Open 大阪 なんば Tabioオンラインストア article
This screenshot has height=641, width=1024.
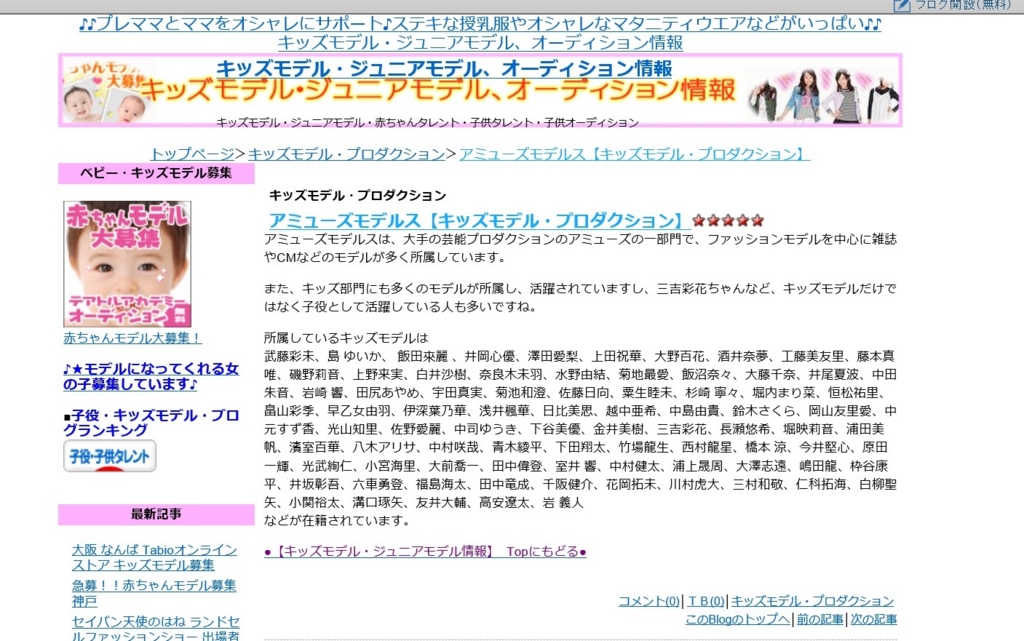point(154,557)
